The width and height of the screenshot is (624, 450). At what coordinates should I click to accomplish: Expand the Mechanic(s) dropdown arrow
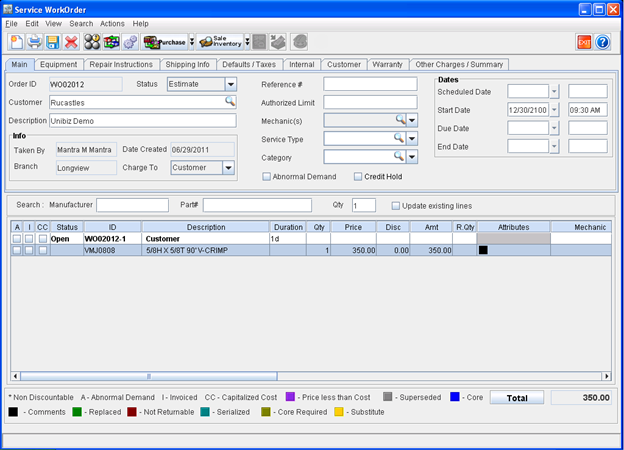click(x=412, y=120)
